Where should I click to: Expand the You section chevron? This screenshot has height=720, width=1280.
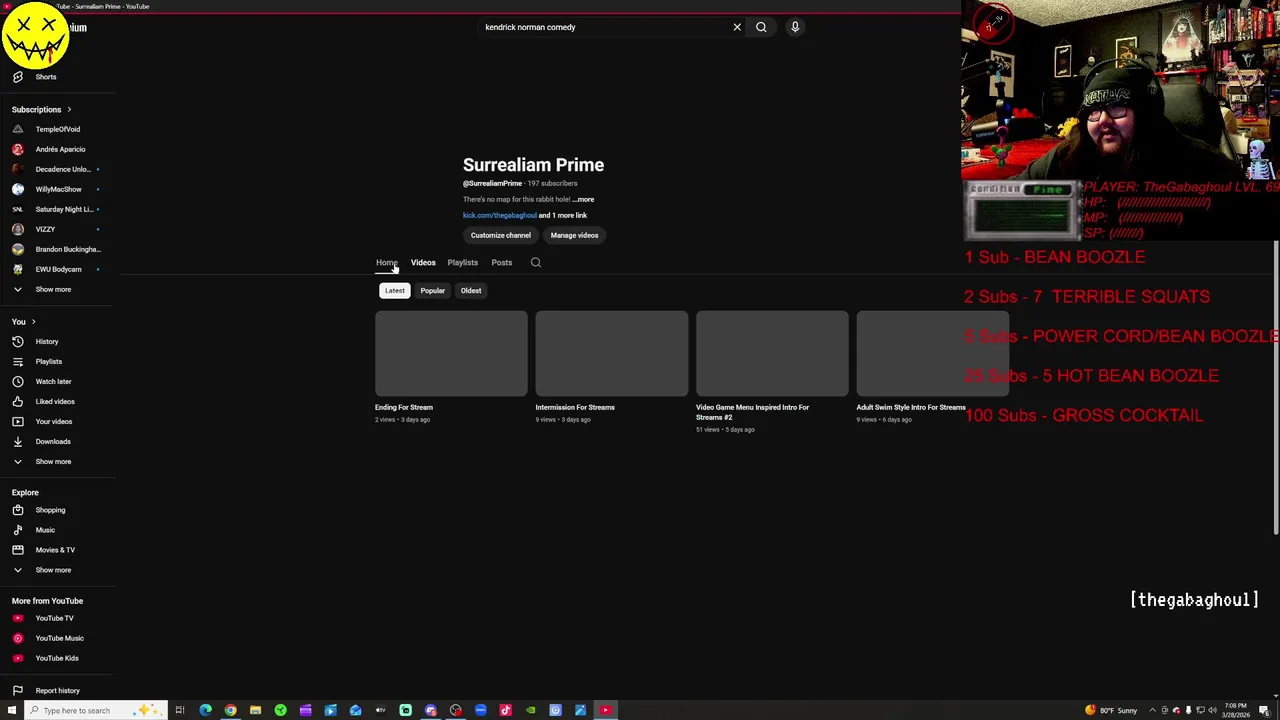pos(33,321)
